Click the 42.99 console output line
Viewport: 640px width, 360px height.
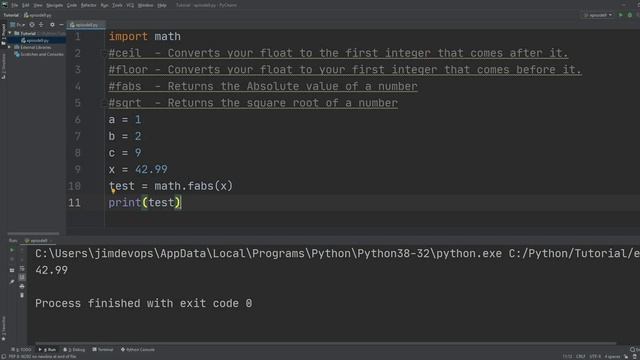51,270
